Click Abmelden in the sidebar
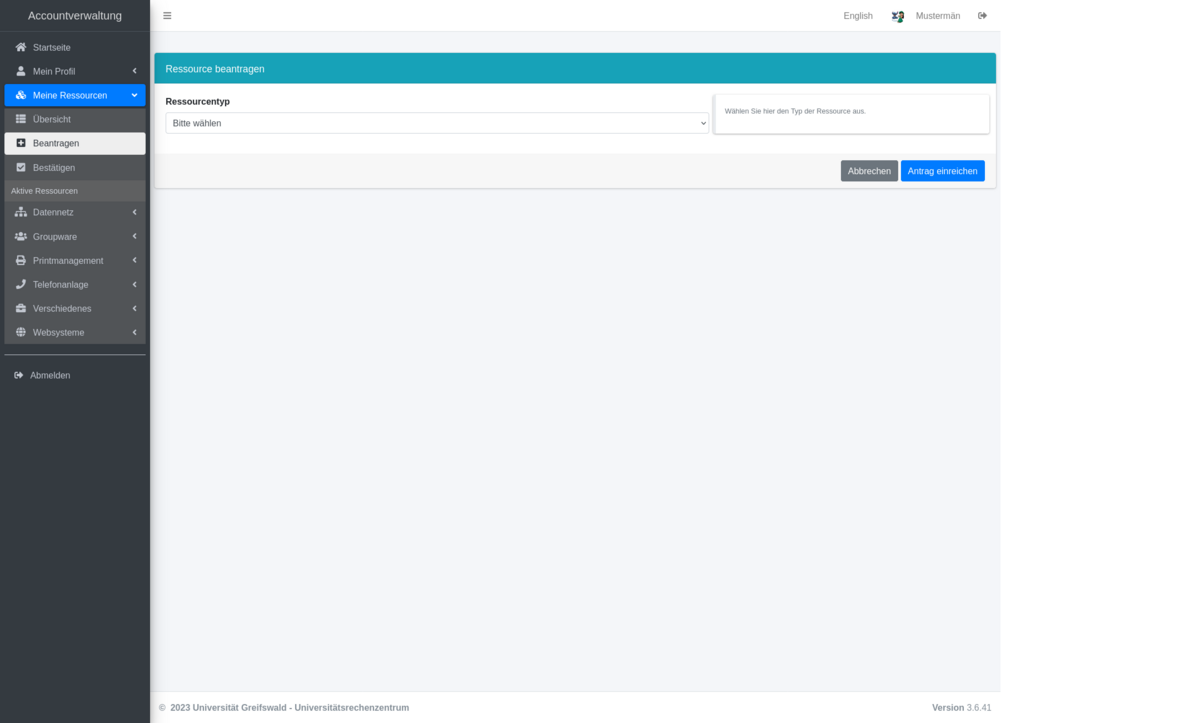1200x723 pixels. click(50, 375)
